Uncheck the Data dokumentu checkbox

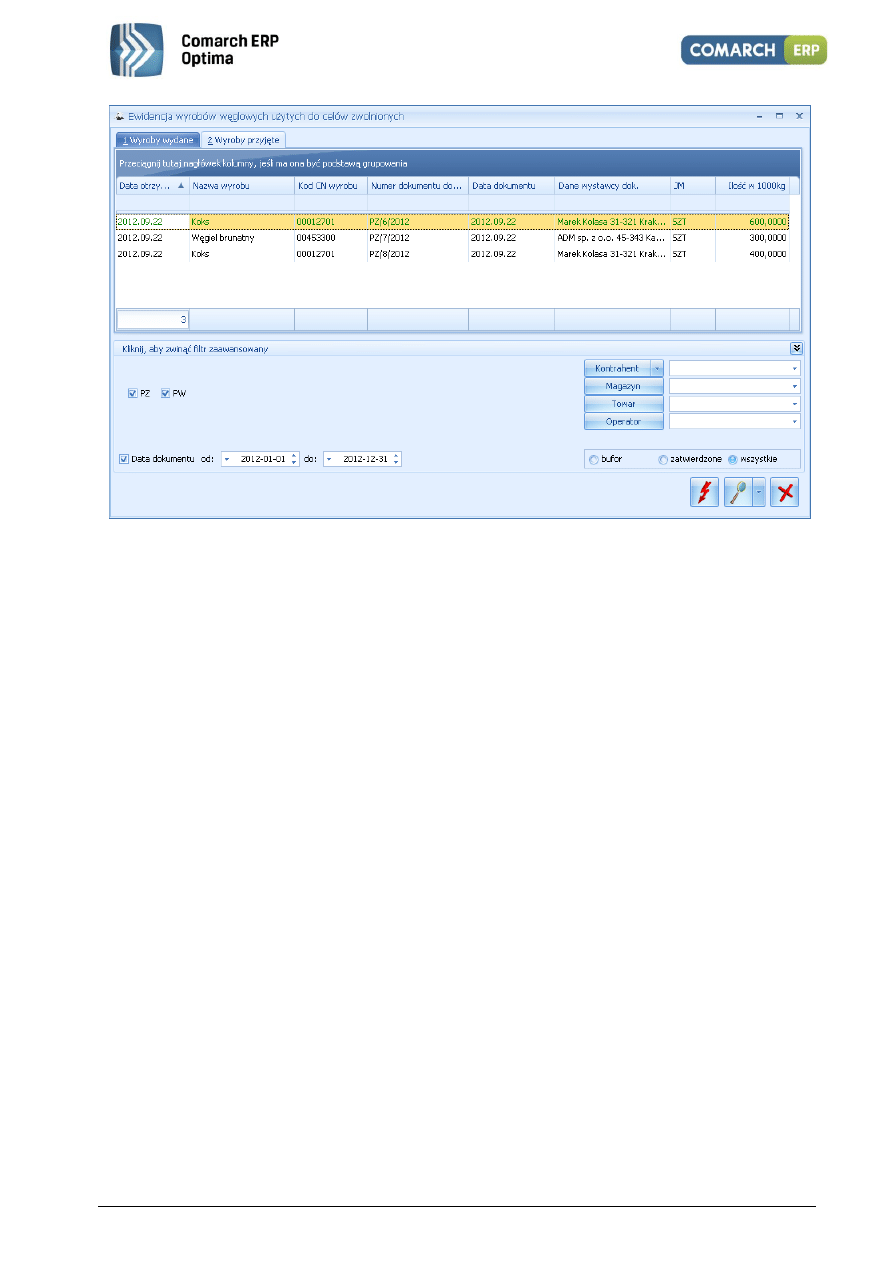point(124,459)
